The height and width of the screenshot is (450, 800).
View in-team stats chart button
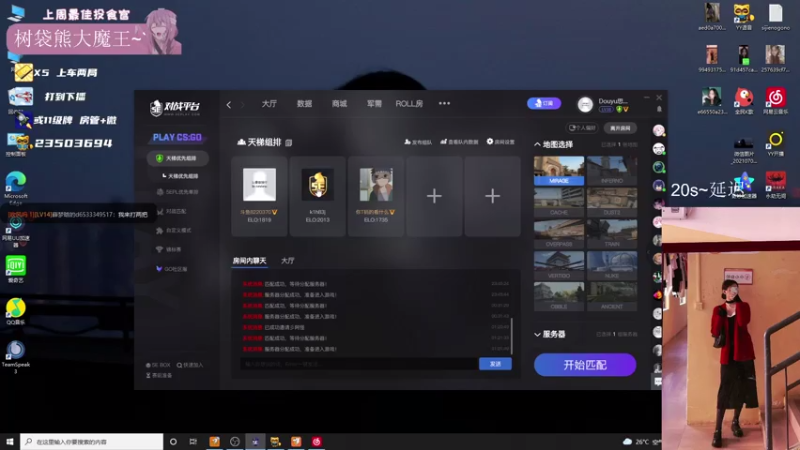[x=459, y=142]
